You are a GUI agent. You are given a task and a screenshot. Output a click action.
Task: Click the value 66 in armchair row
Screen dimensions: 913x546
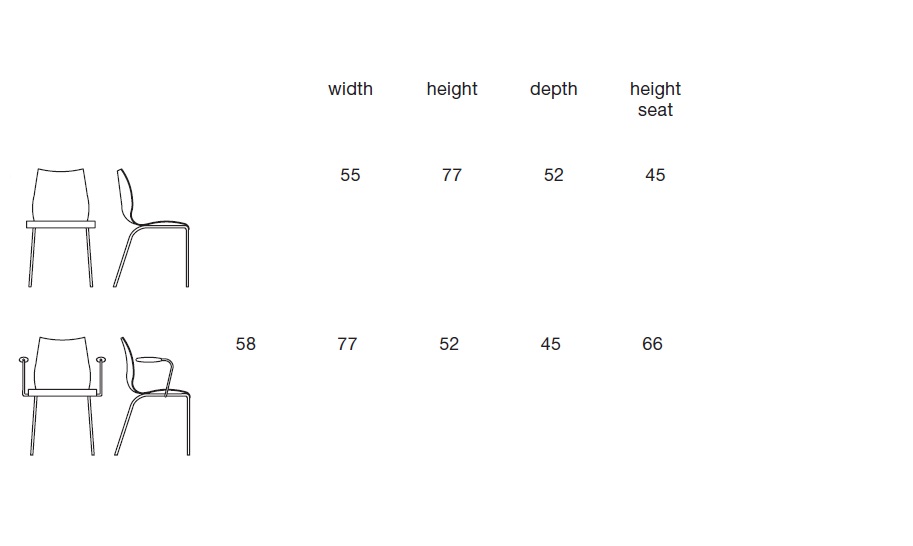(x=652, y=344)
